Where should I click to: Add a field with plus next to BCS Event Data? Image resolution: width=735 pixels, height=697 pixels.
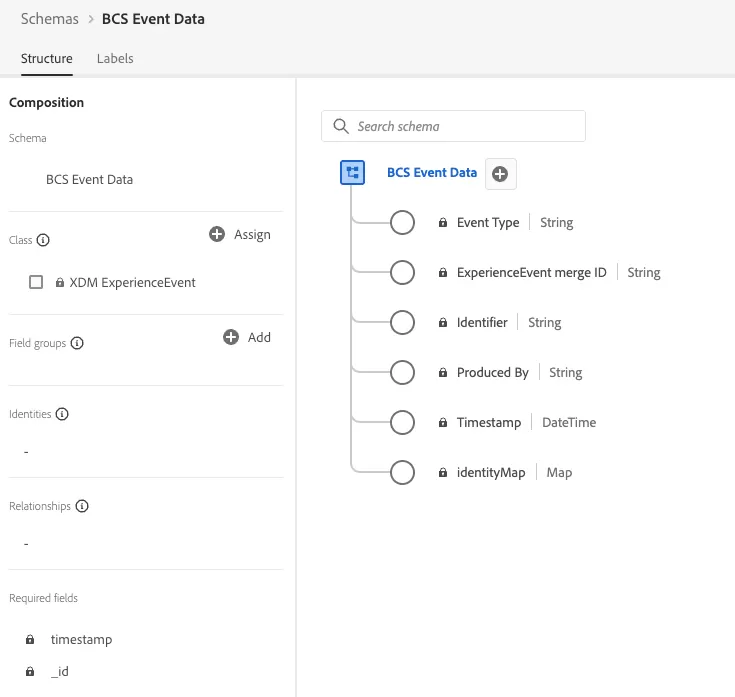click(500, 174)
